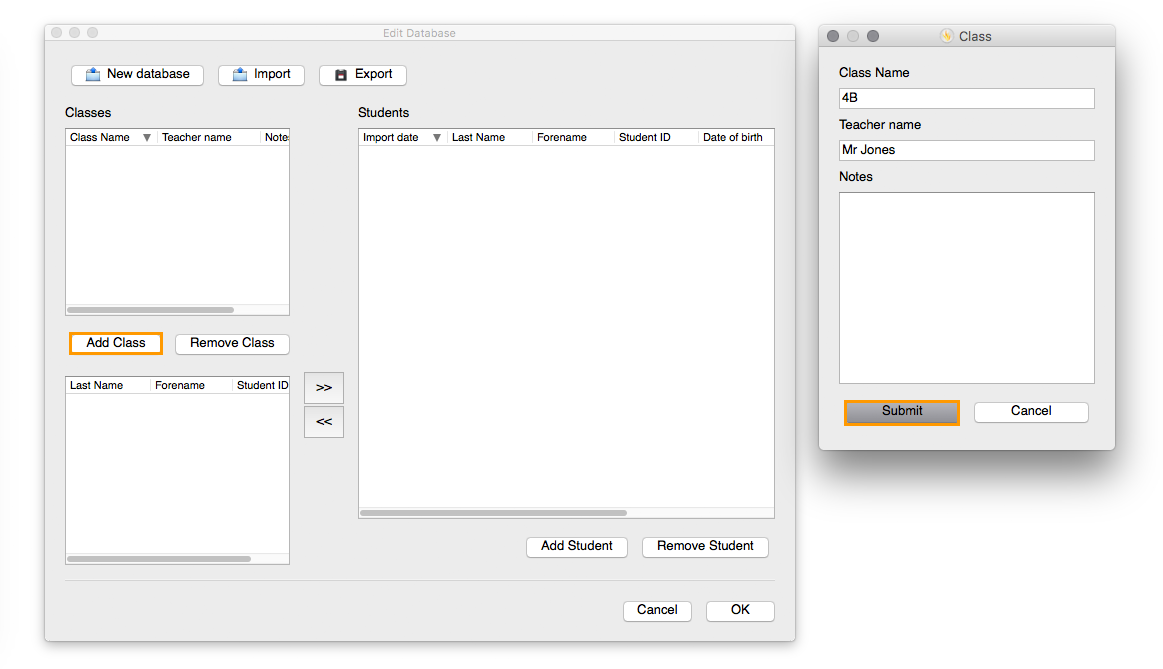Screen dimensions: 1163x669
Task: Cancel the Class dialog
Action: tap(1031, 411)
